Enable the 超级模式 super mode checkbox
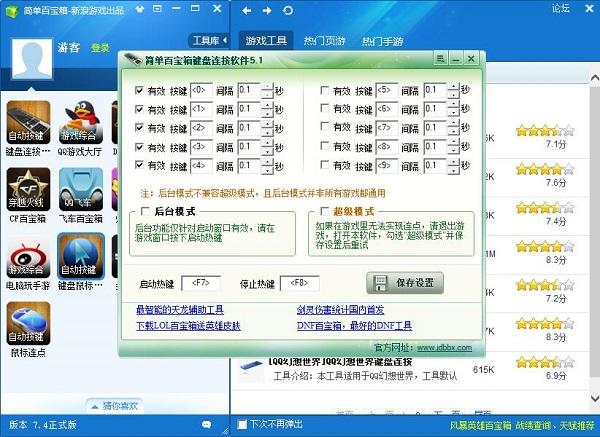This screenshot has height=437, width=600. point(322,212)
